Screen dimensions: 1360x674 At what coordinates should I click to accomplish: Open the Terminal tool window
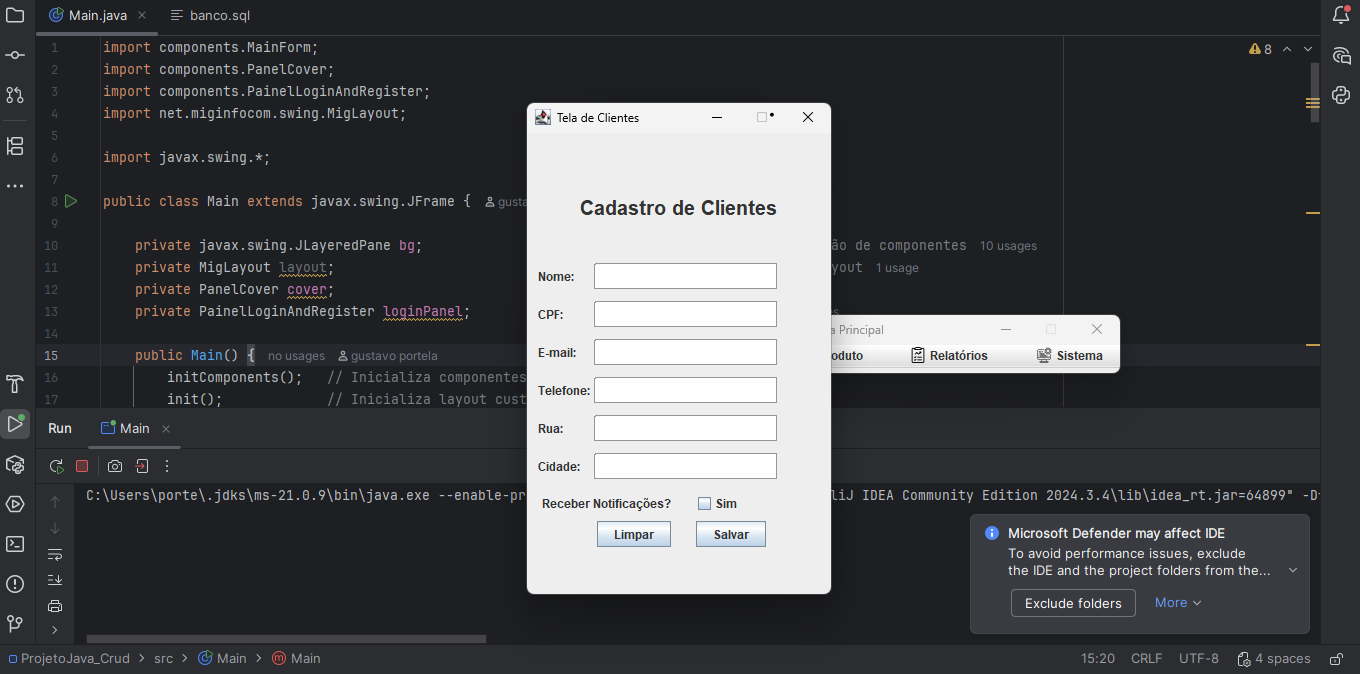coord(15,545)
